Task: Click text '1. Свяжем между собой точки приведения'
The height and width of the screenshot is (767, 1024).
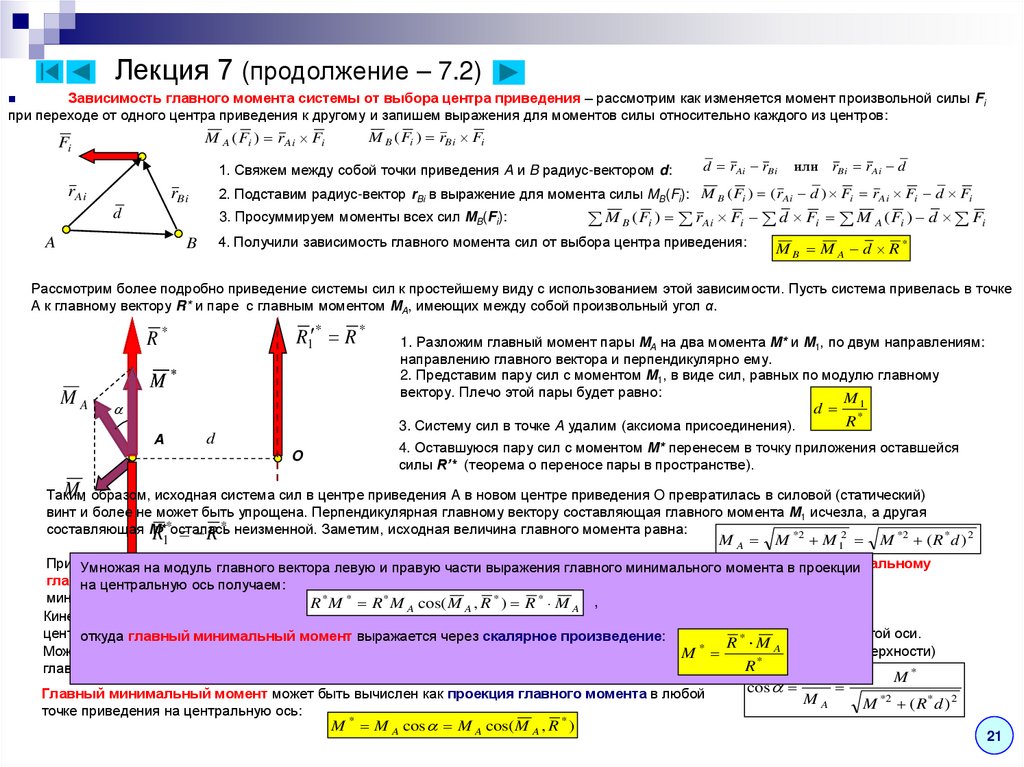Action: pyautogui.click(x=445, y=171)
